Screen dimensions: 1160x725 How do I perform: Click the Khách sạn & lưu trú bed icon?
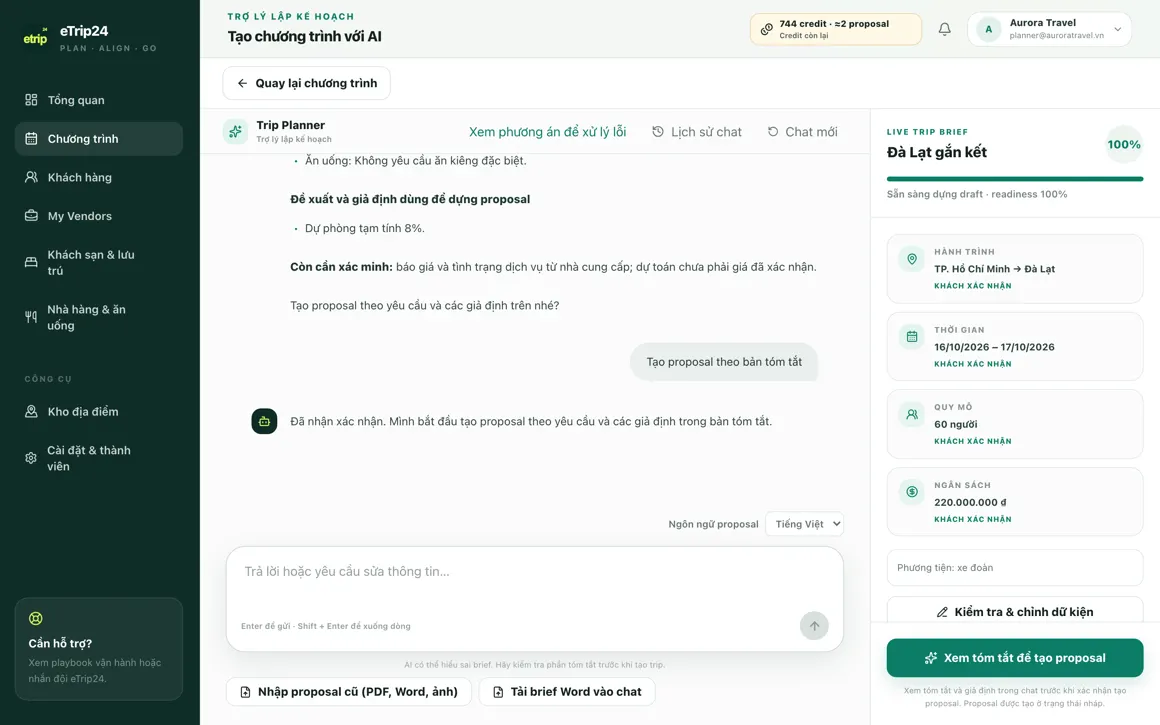pos(31,262)
